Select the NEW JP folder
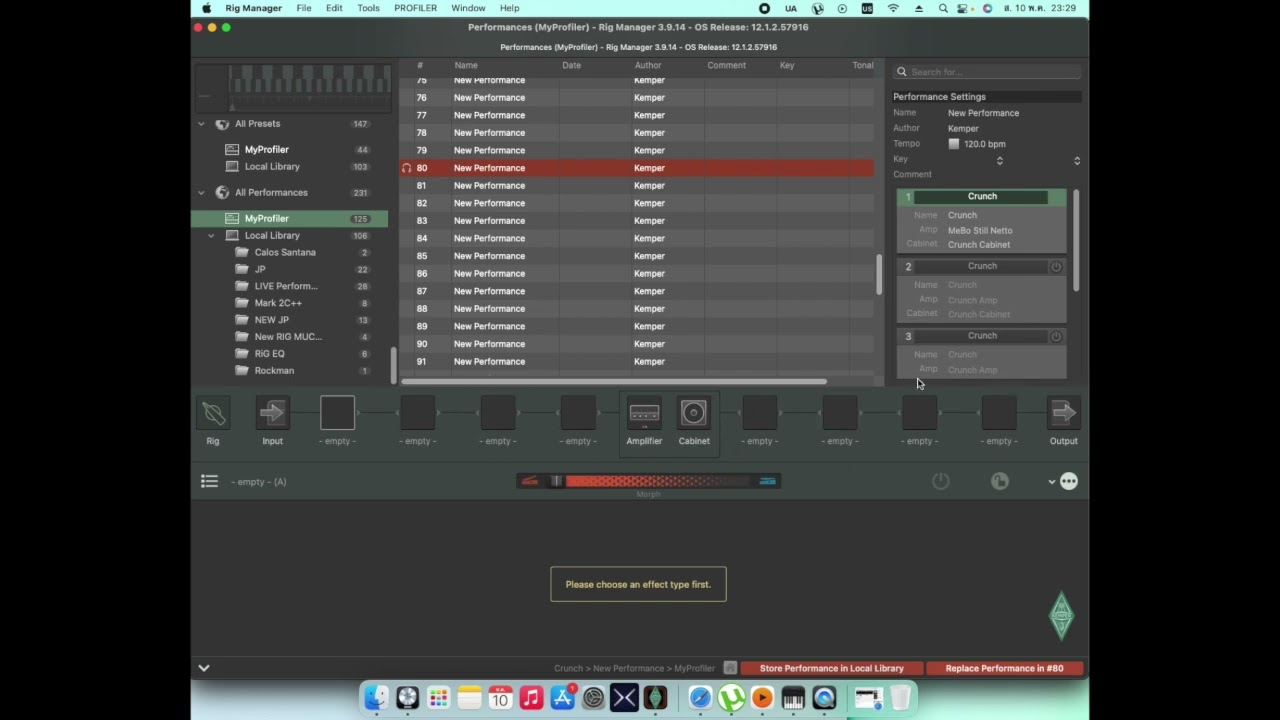1280x720 pixels. pyautogui.click(x=271, y=320)
